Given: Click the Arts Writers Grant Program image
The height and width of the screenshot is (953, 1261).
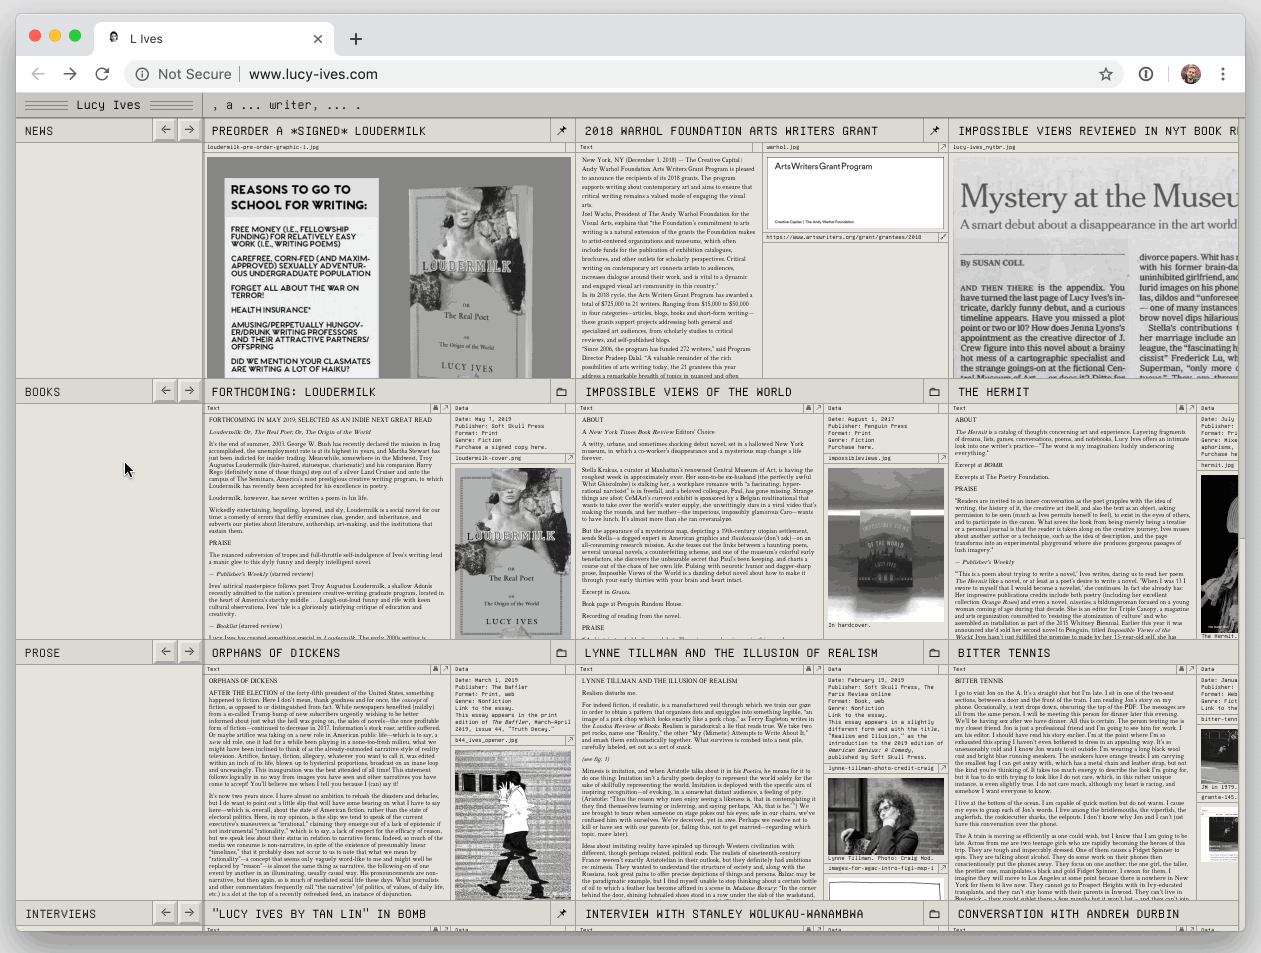Looking at the screenshot, I should (x=855, y=192).
